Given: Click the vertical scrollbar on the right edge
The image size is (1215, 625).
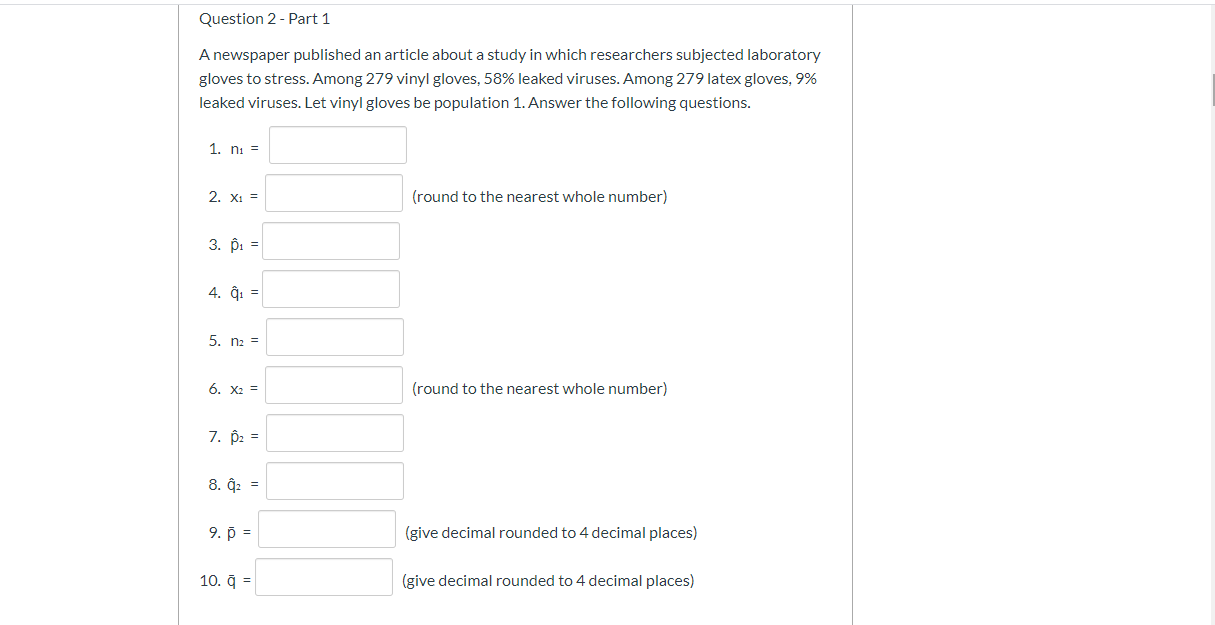Looking at the screenshot, I should tap(1210, 90).
